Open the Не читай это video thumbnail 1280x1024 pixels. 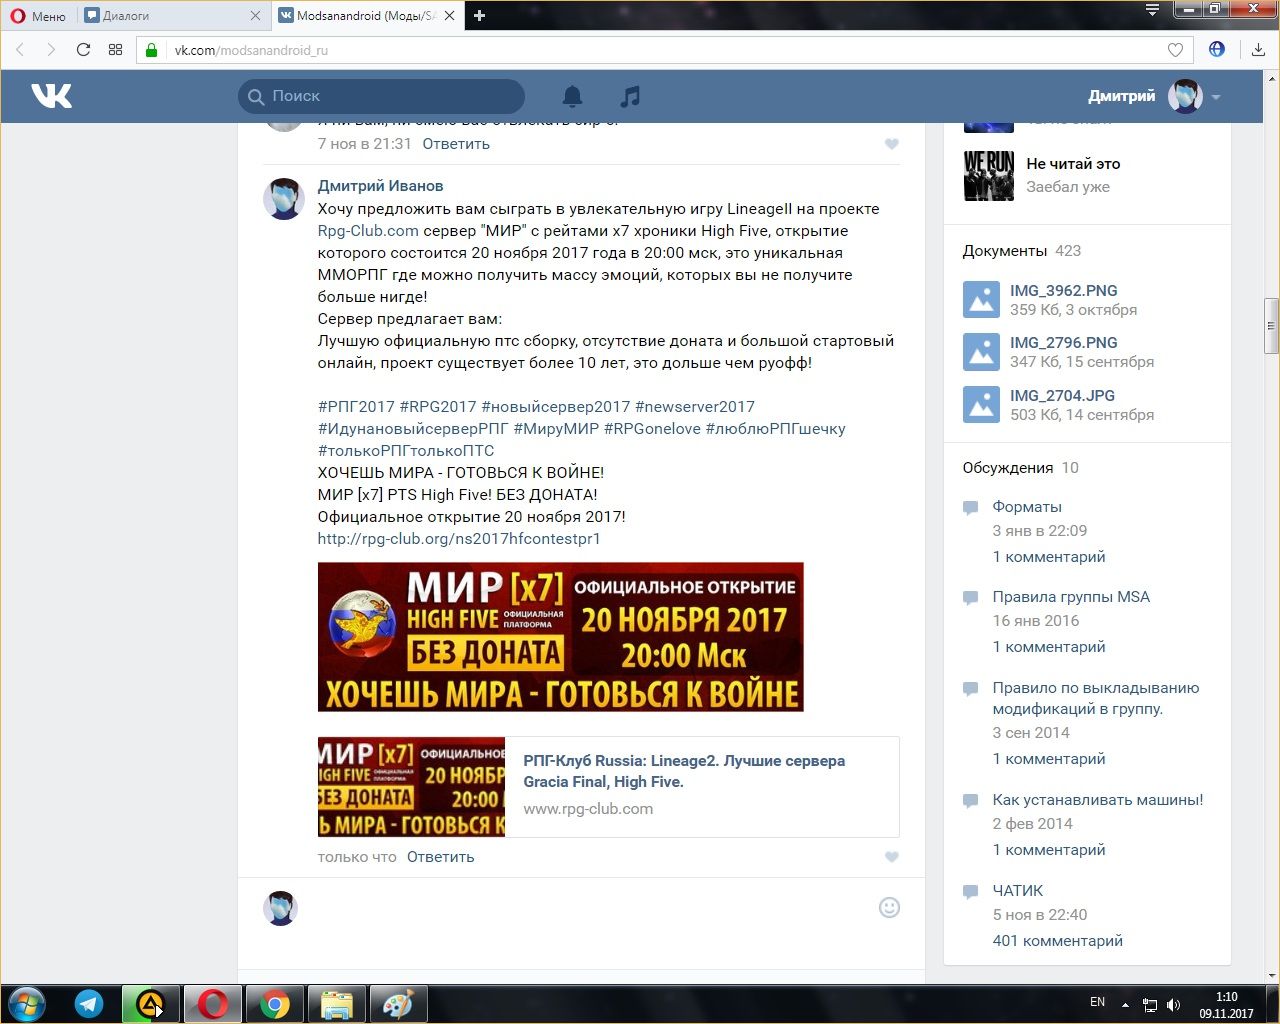(989, 175)
